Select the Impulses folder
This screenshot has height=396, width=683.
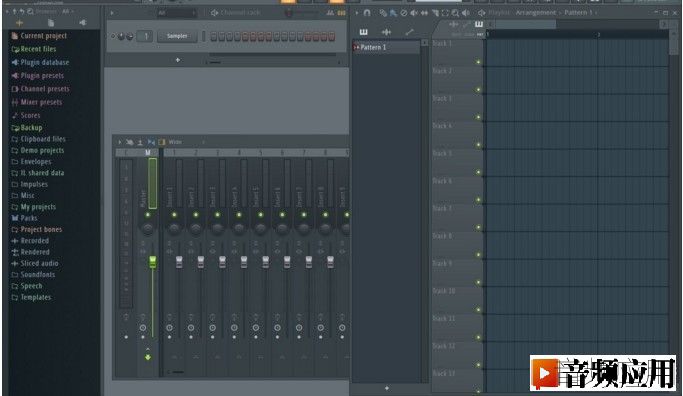(30, 184)
